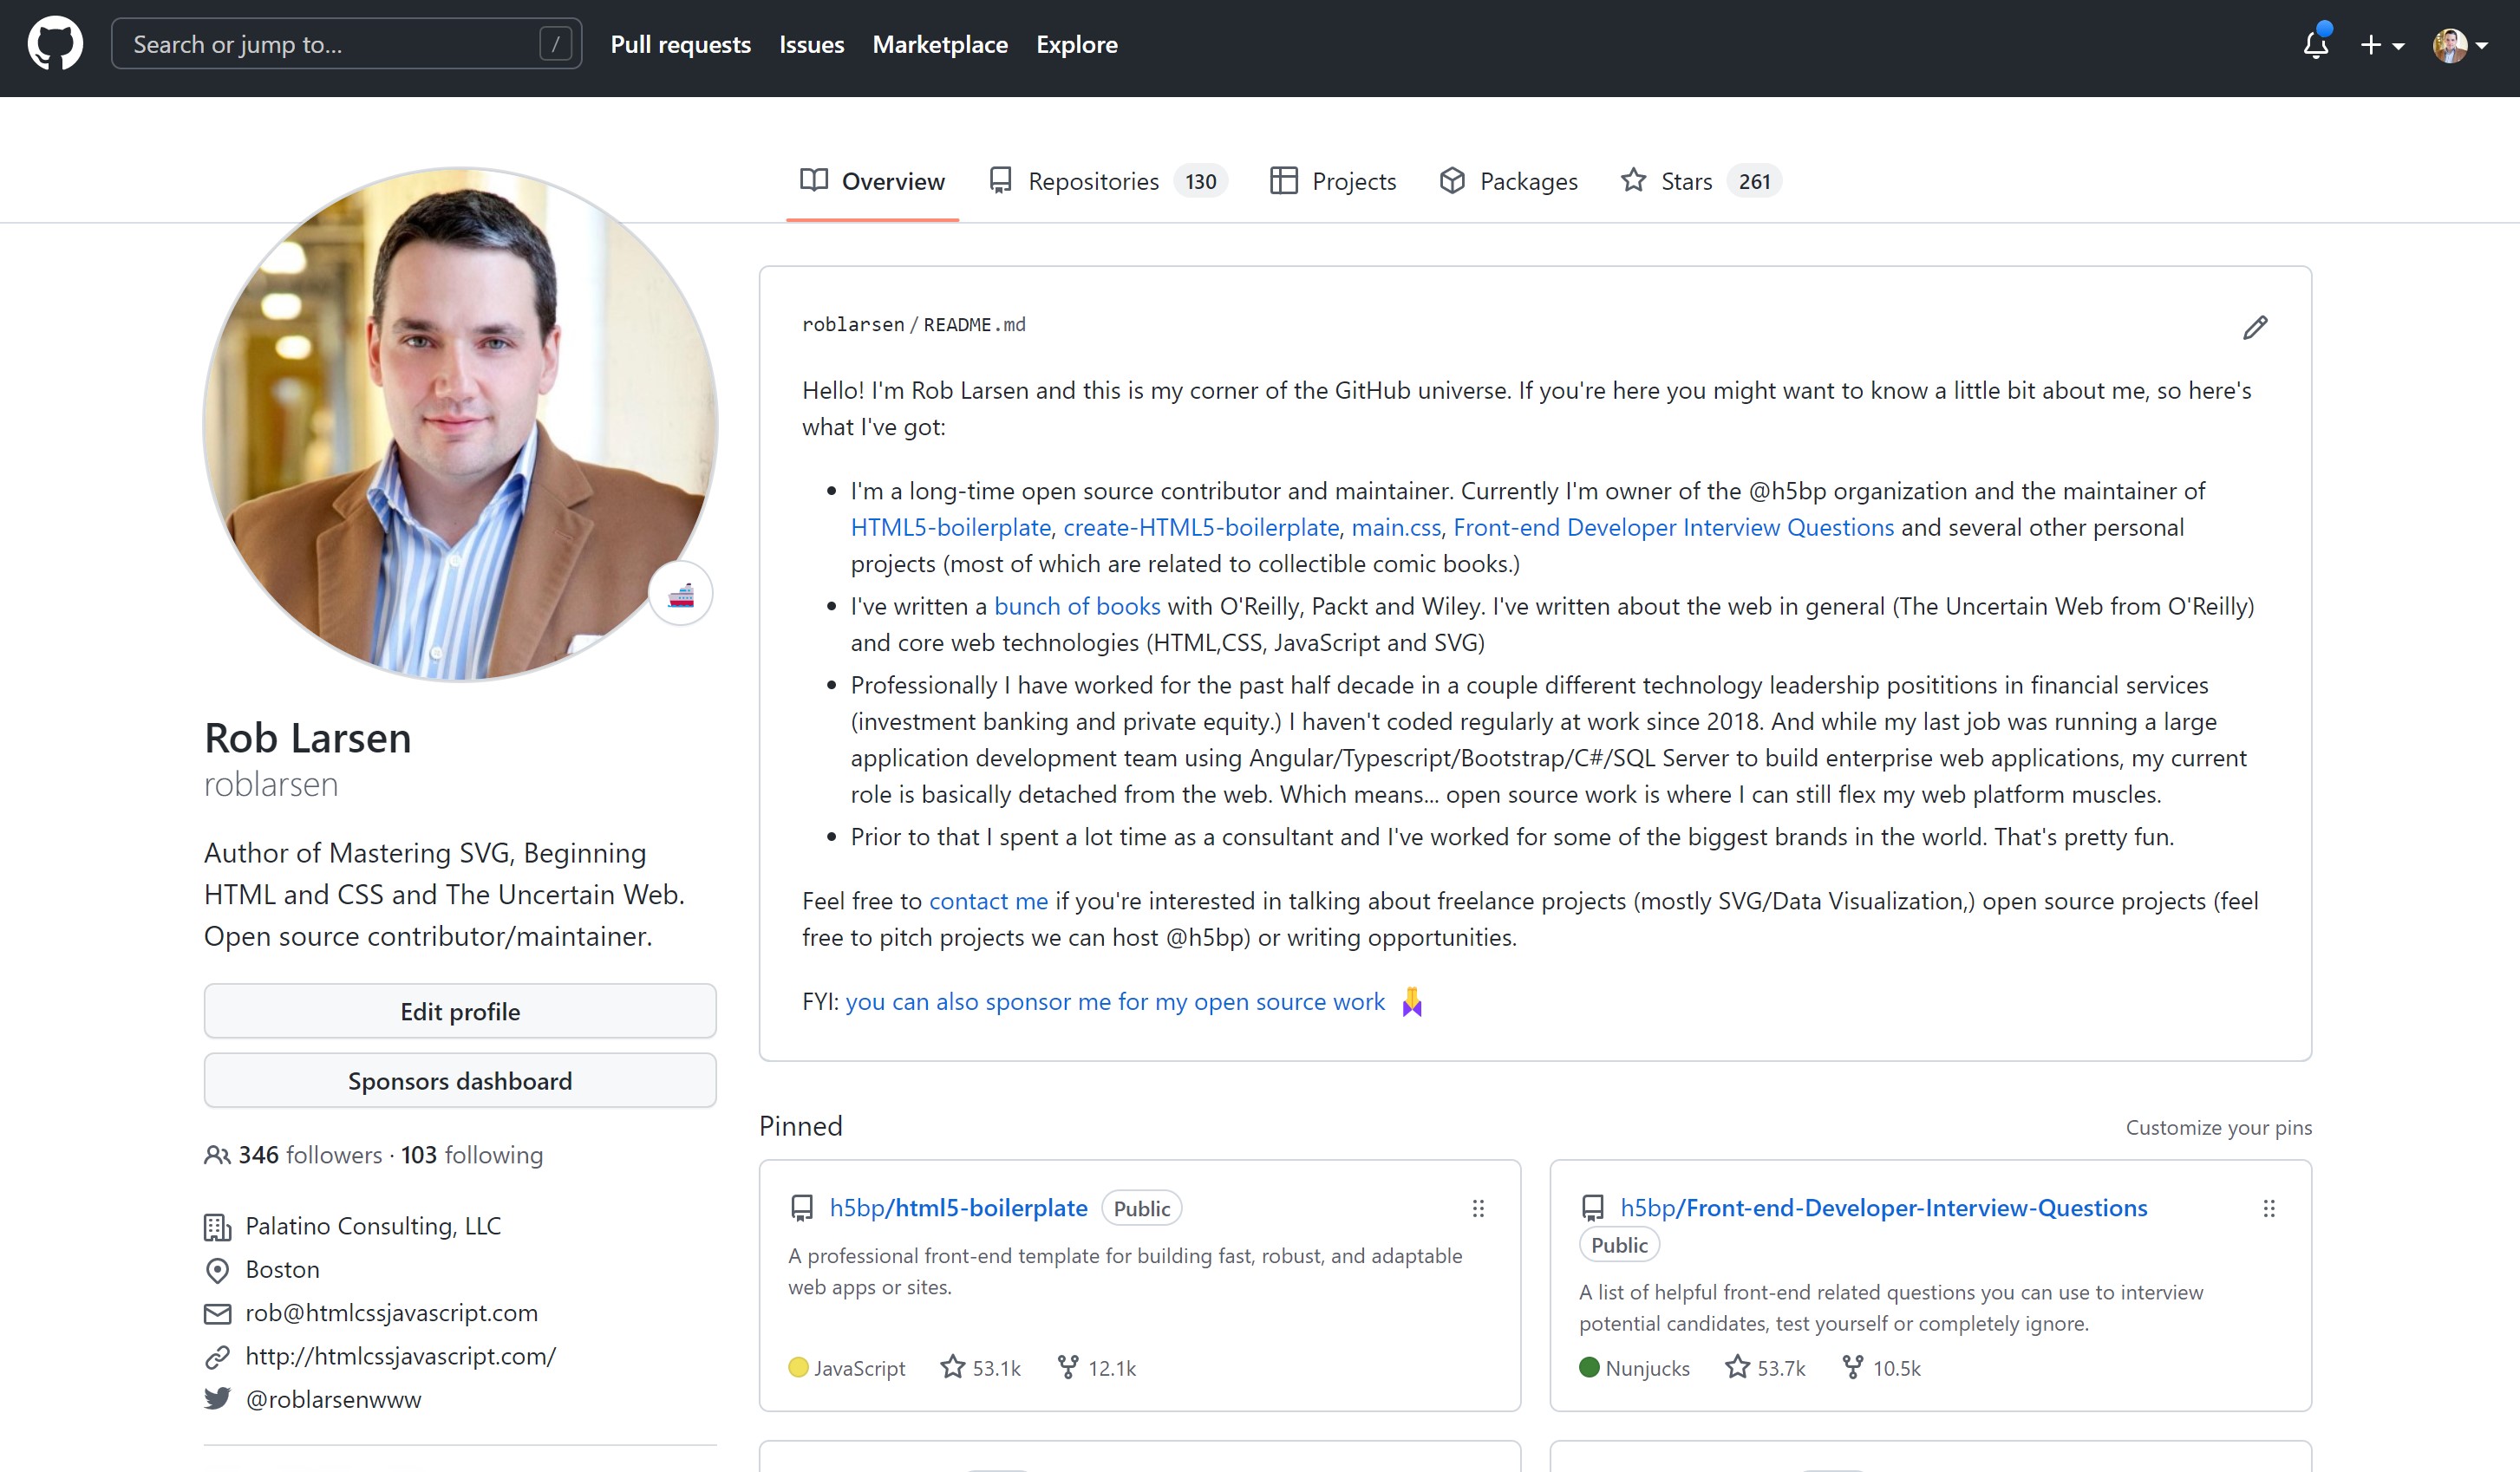Click the GitHub Octocat home logo
This screenshot has width=2520, height=1472.
[55, 44]
